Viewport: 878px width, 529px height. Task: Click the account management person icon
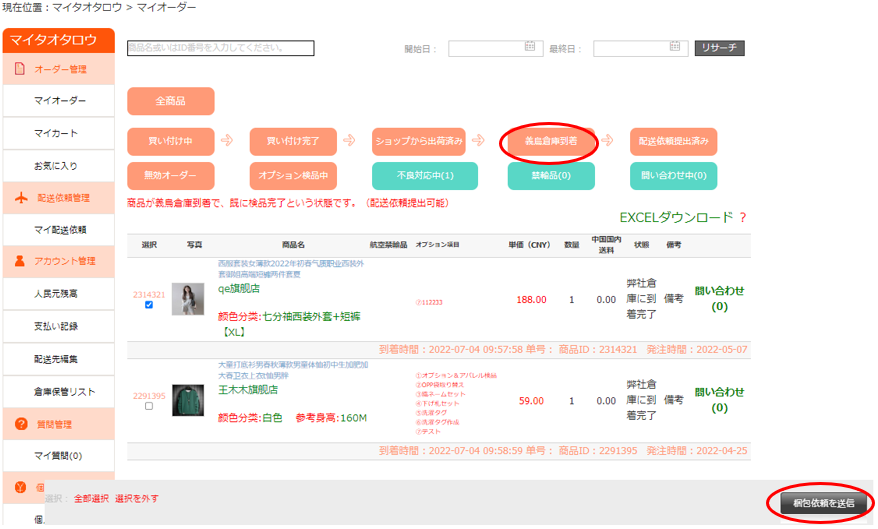tap(20, 262)
